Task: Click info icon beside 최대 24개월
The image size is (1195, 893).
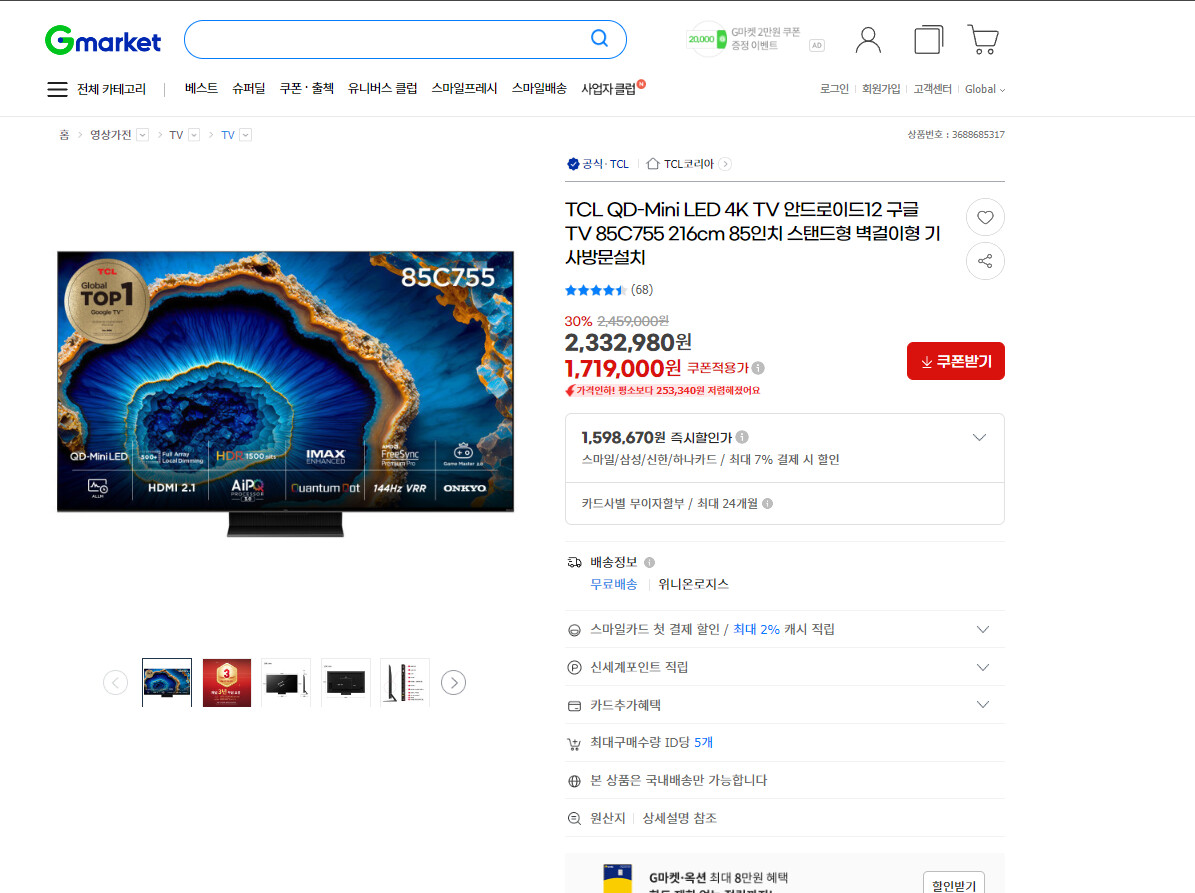Action: tap(767, 504)
